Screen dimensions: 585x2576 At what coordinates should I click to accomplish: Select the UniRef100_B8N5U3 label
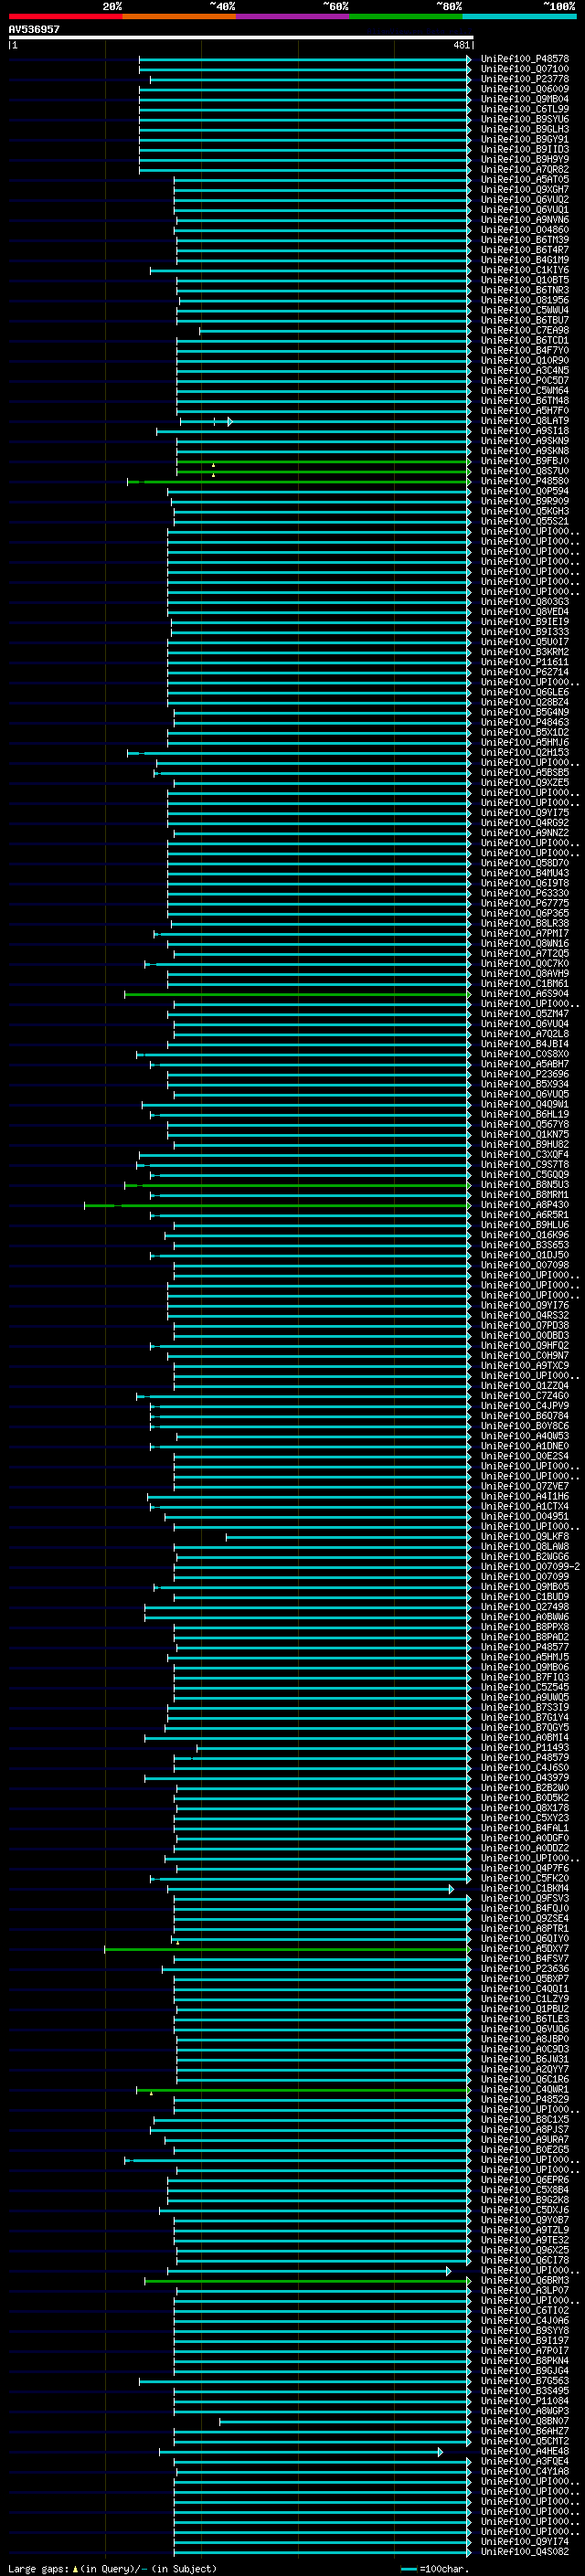[x=525, y=1185]
